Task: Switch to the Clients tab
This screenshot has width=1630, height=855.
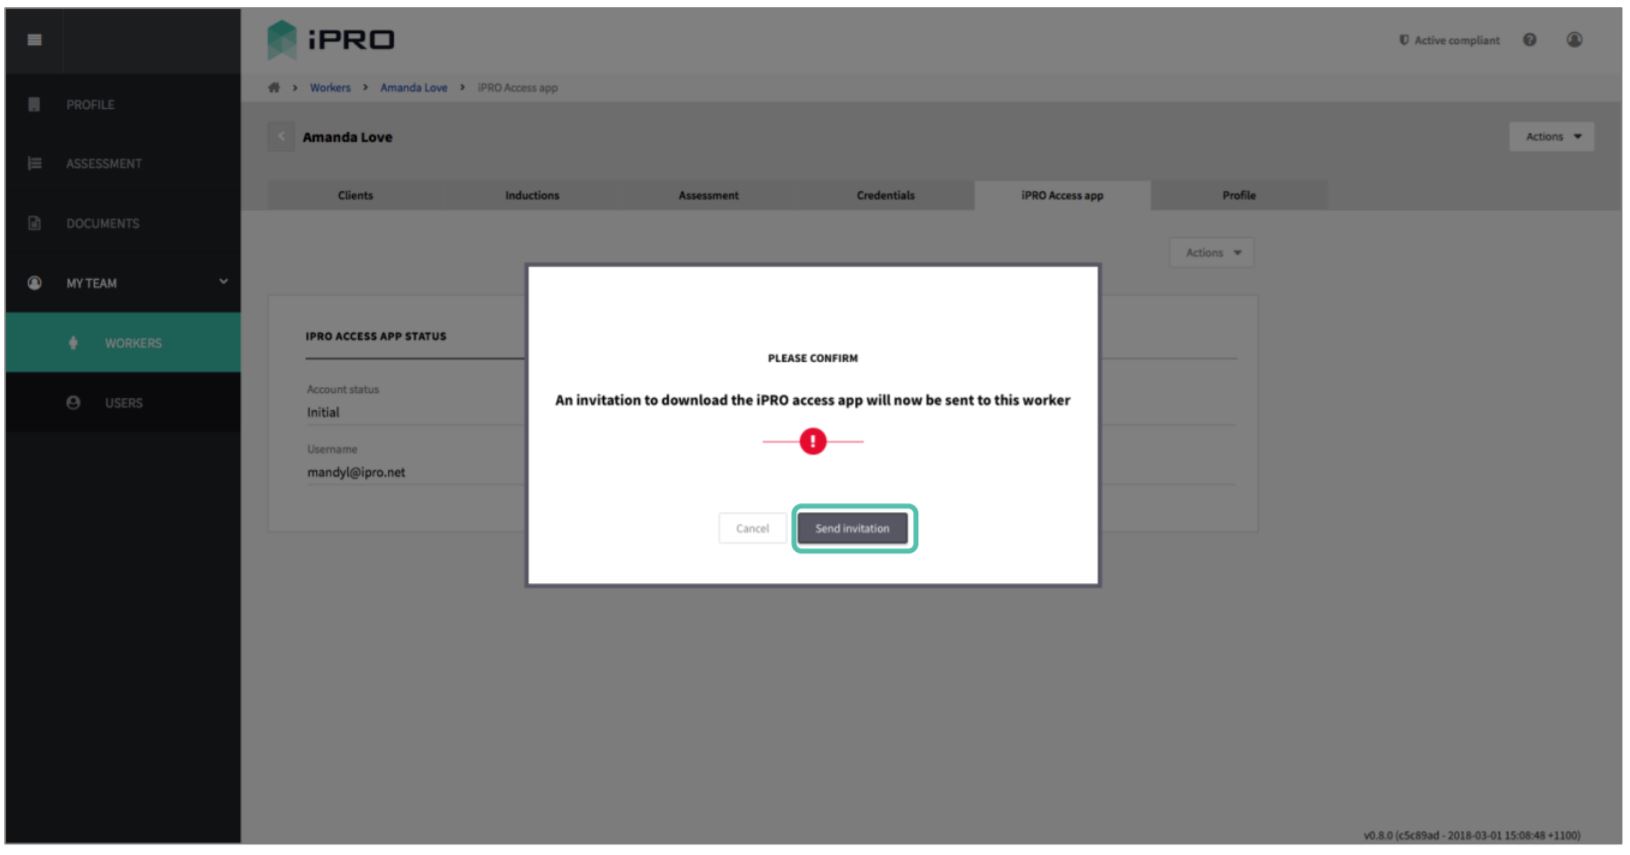Action: click(x=356, y=195)
